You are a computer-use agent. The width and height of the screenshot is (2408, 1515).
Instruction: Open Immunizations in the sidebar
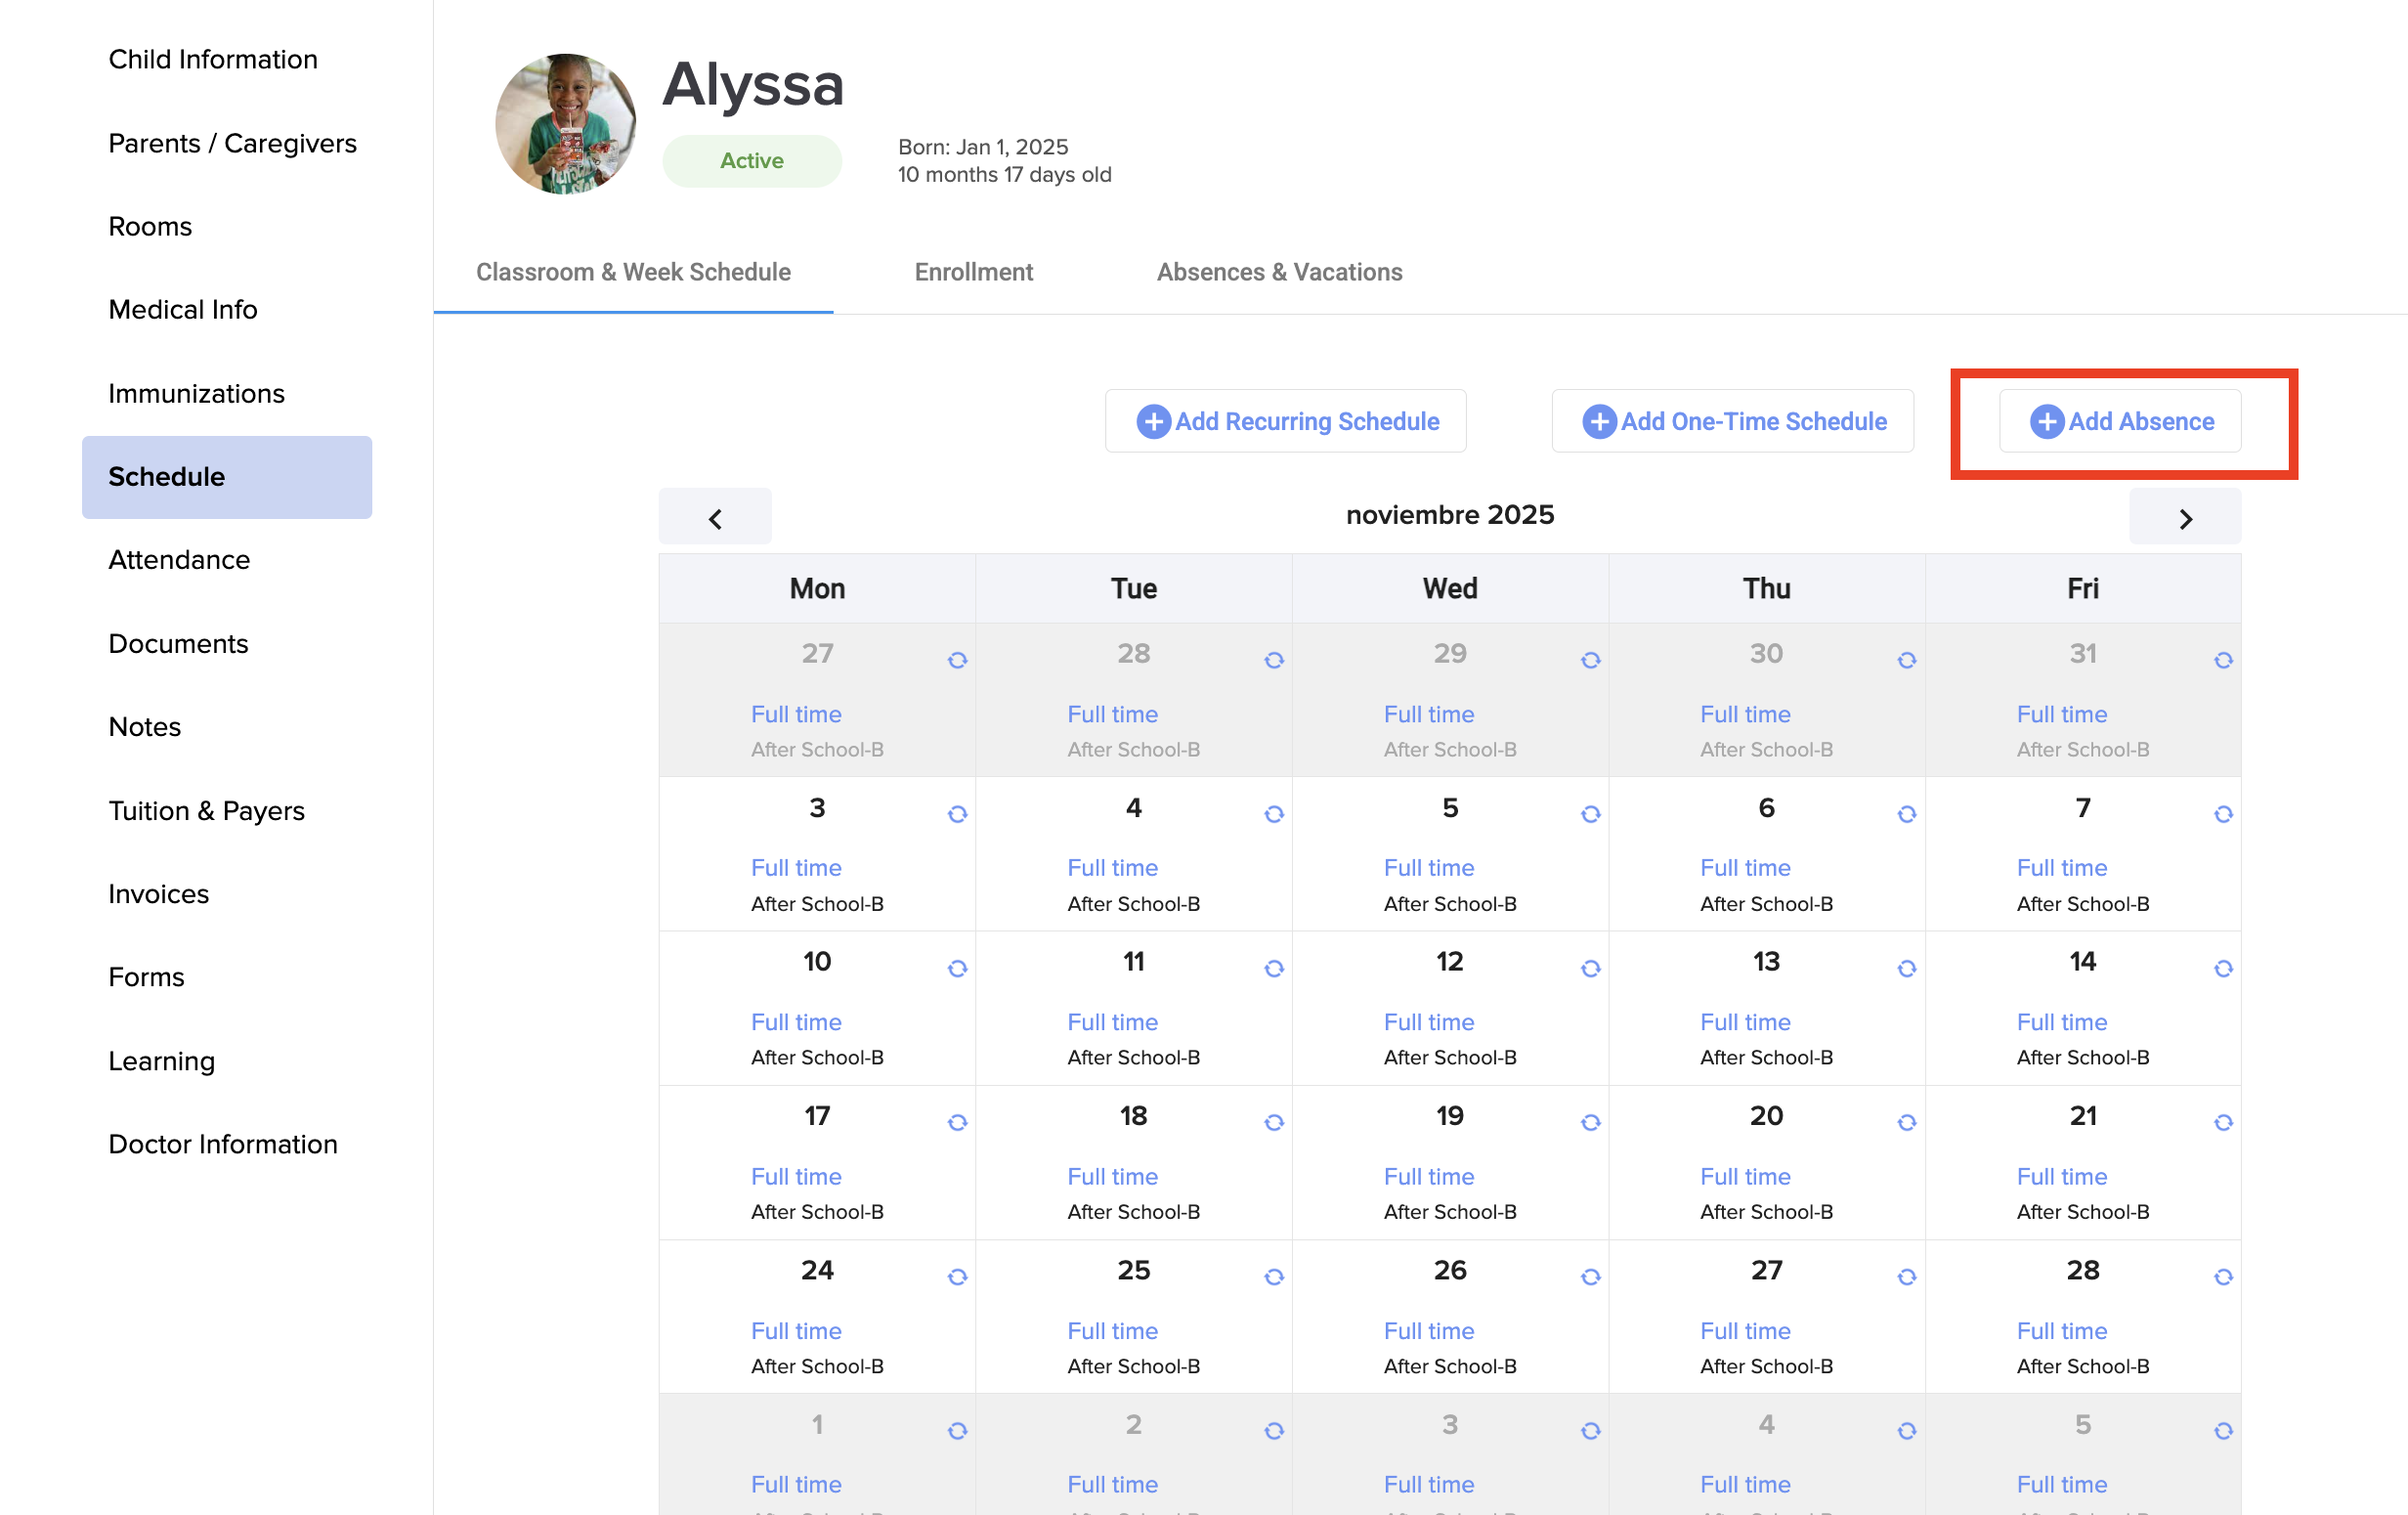[x=196, y=393]
